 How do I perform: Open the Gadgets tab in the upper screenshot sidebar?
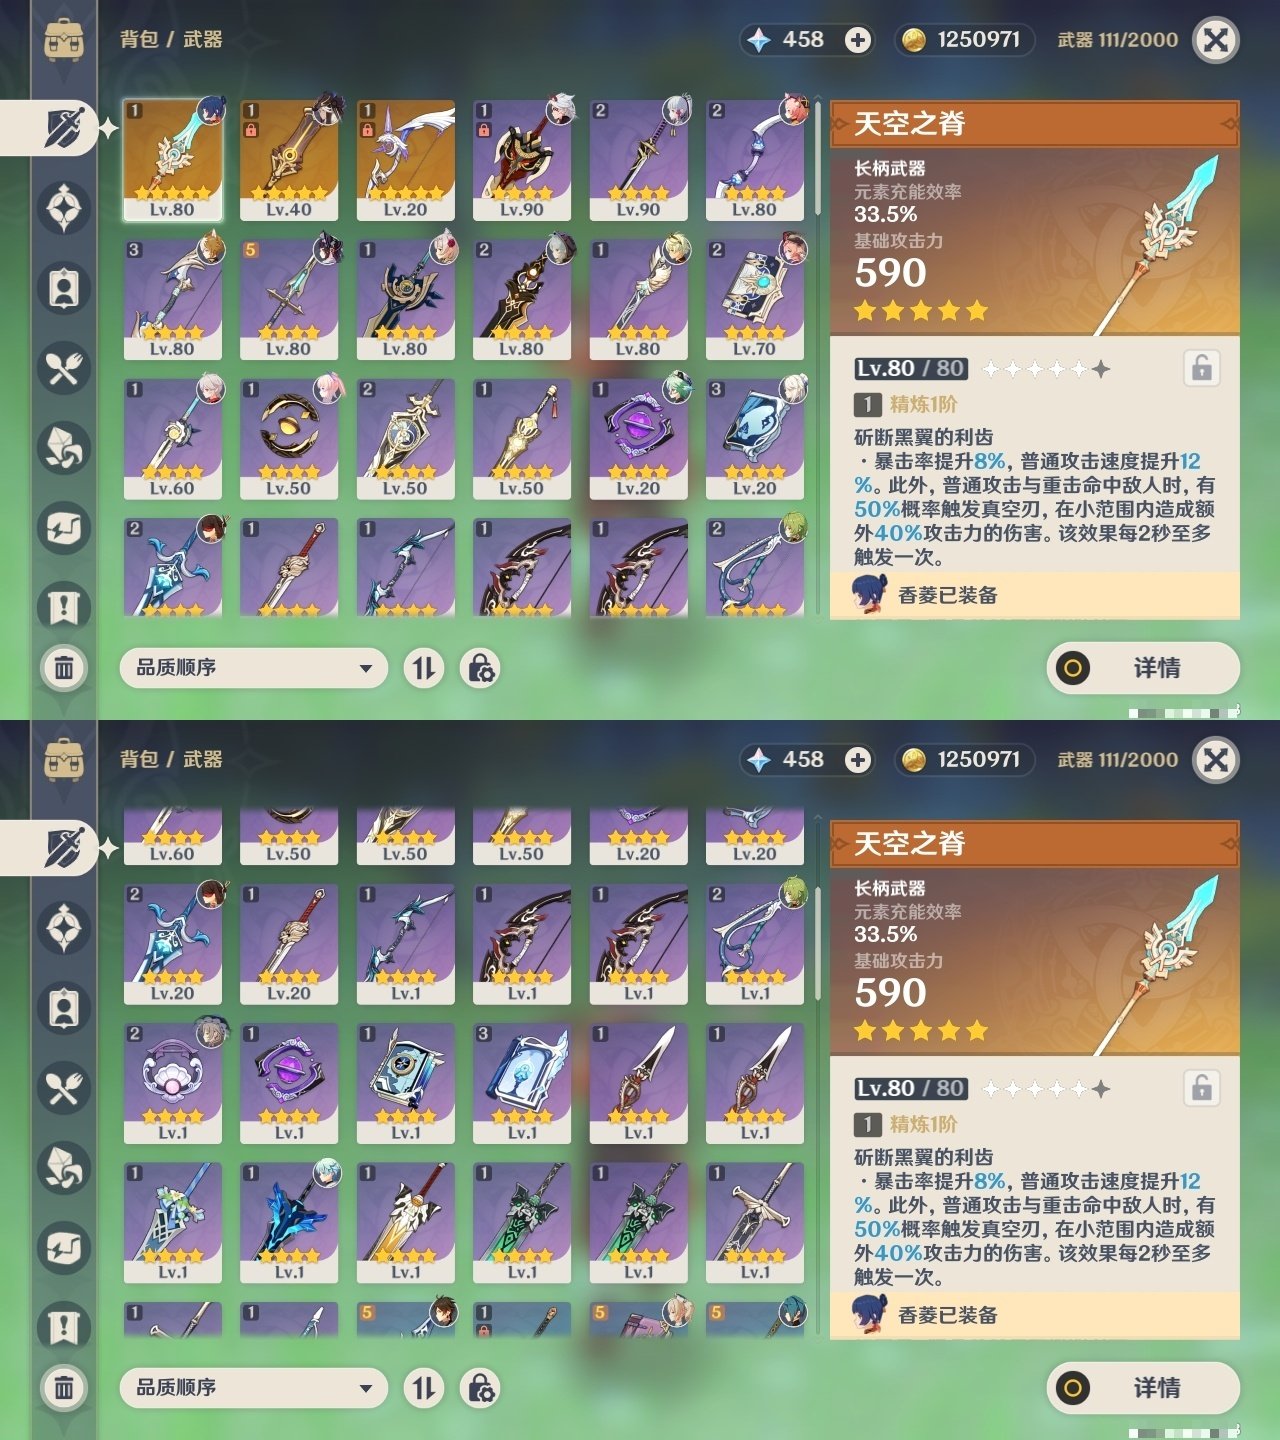coord(64,528)
